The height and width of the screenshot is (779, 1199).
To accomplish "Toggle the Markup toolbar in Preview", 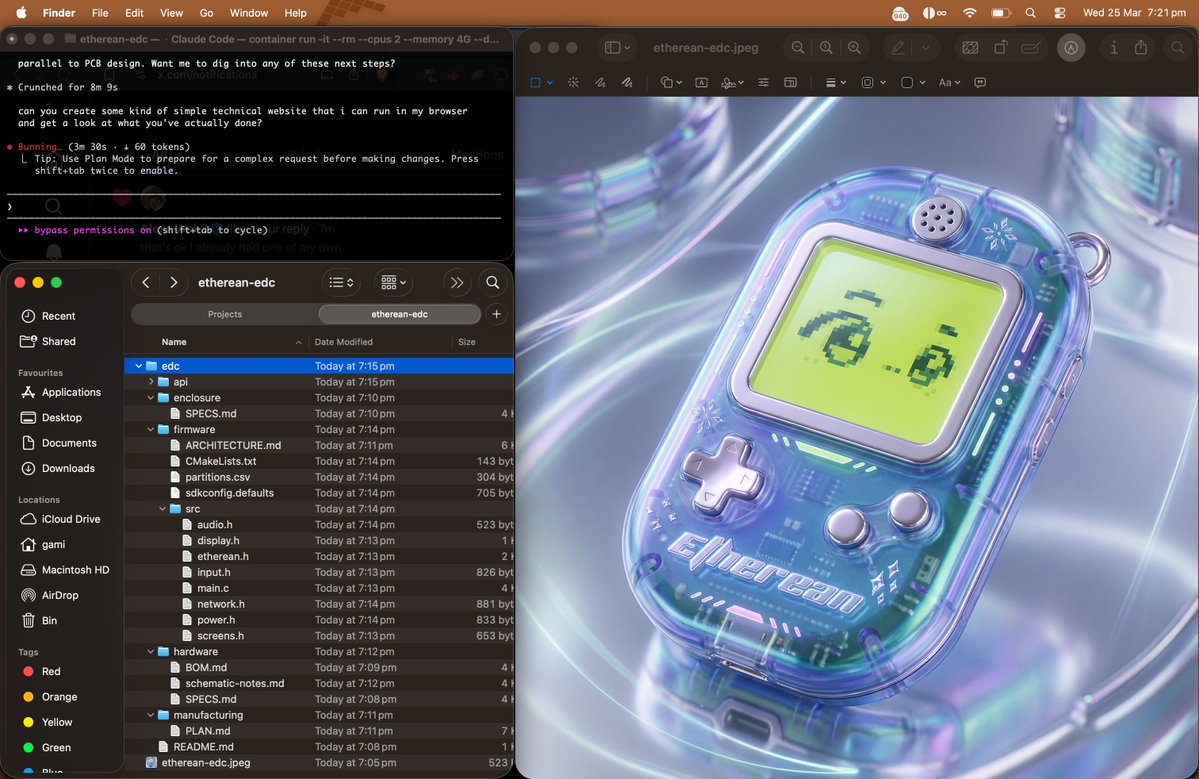I will tap(1071, 47).
